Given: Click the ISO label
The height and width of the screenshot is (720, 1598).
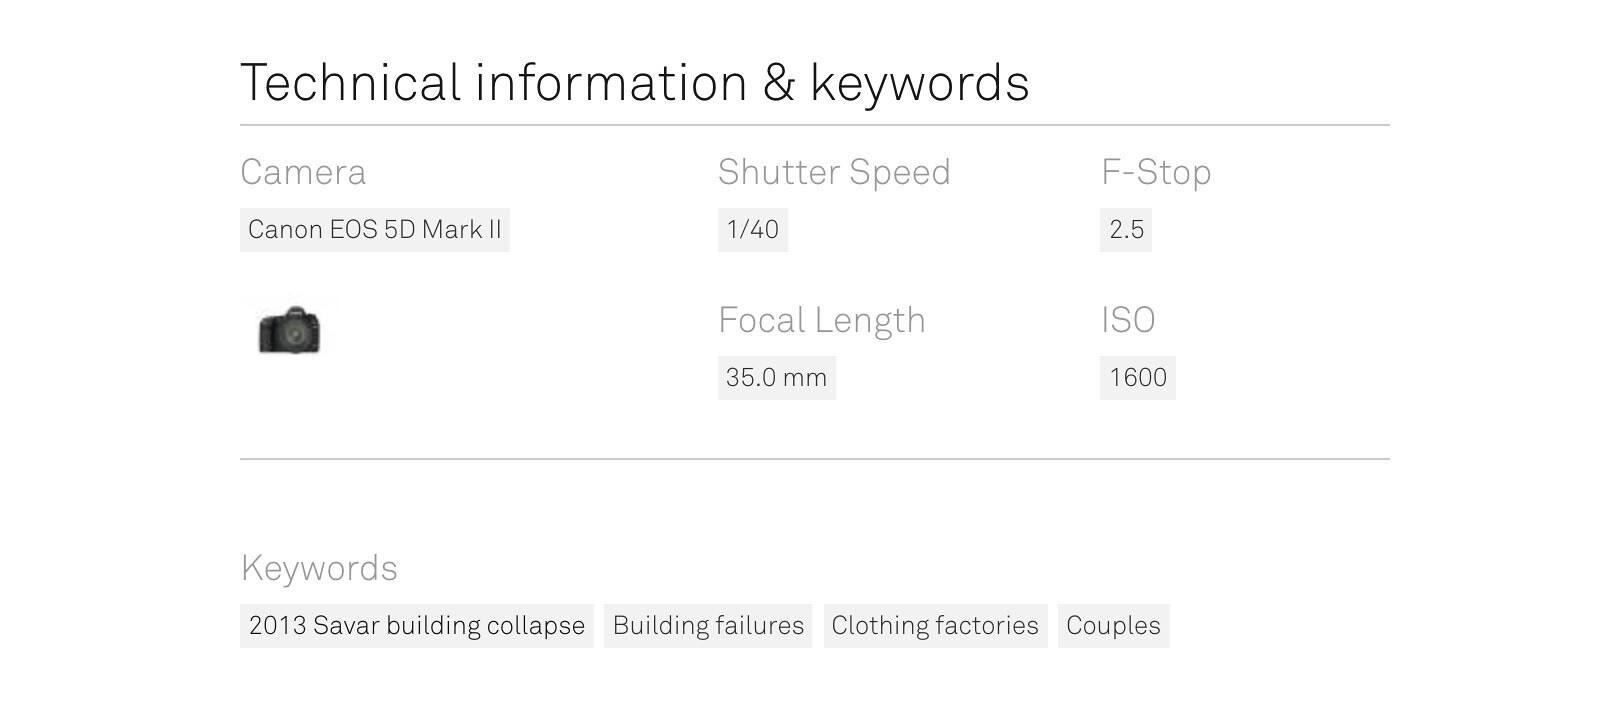Looking at the screenshot, I should [x=1128, y=320].
